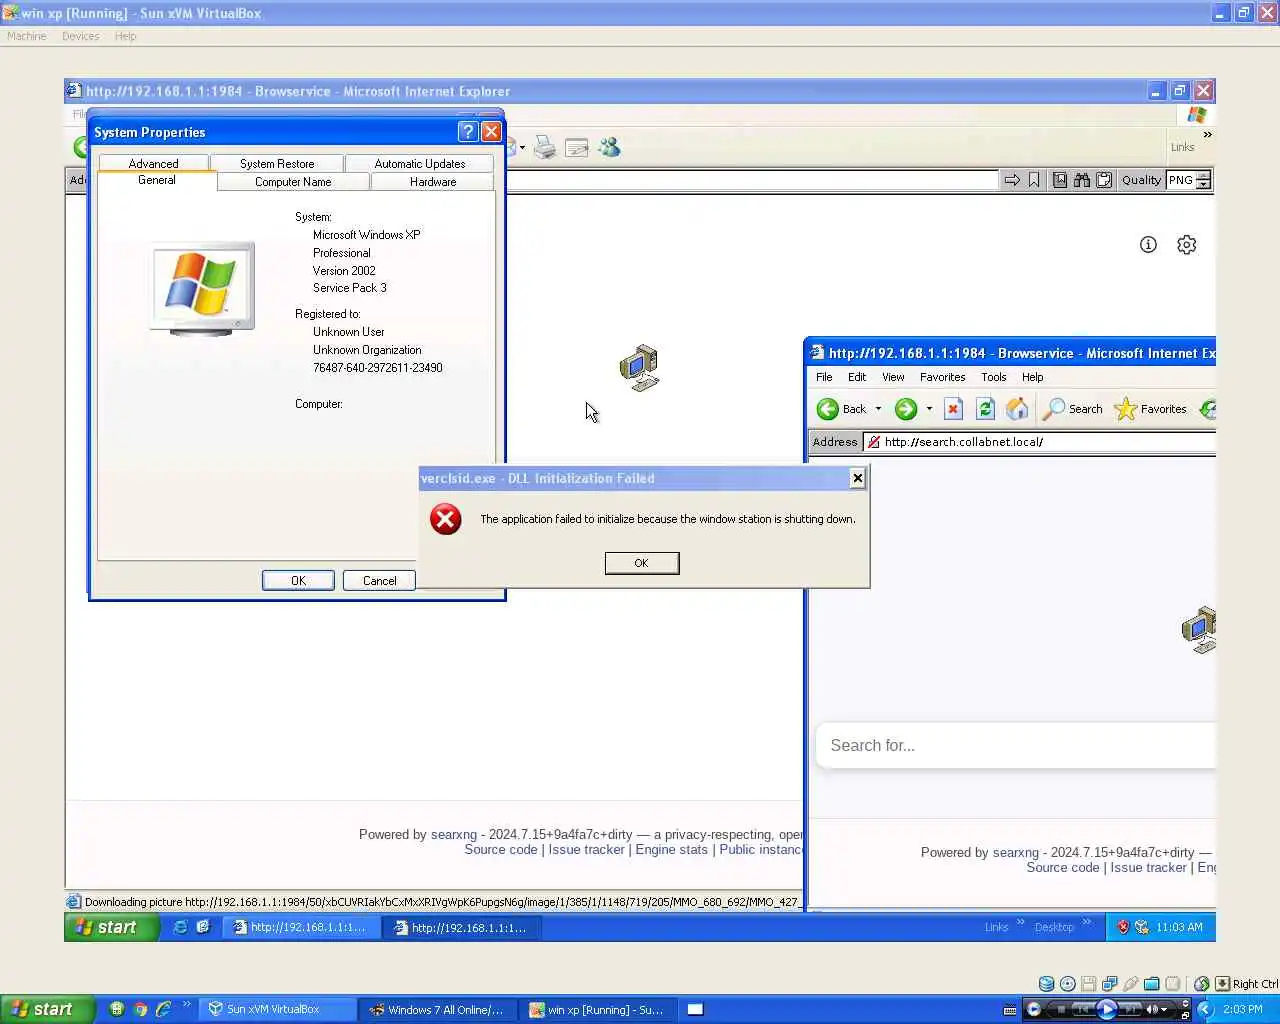This screenshot has height=1024, width=1280.
Task: Click the play button in host taskbar player
Action: (1107, 1009)
